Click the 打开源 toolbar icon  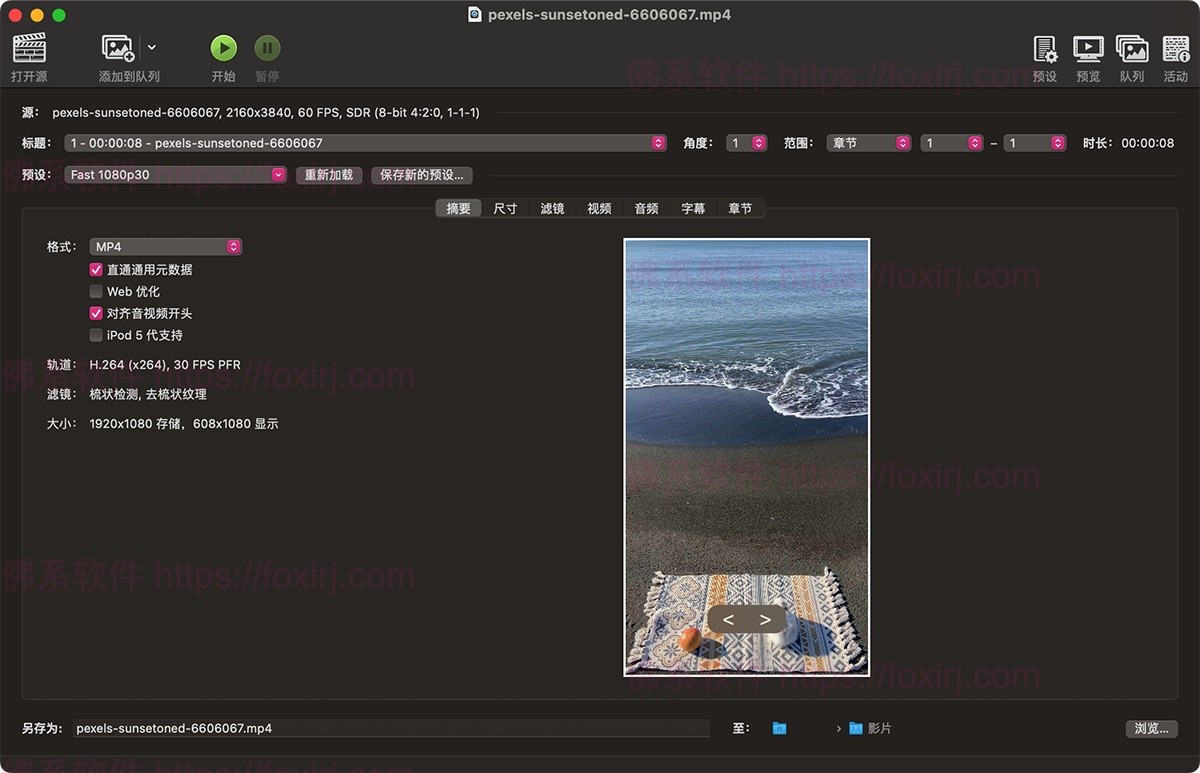pos(29,47)
